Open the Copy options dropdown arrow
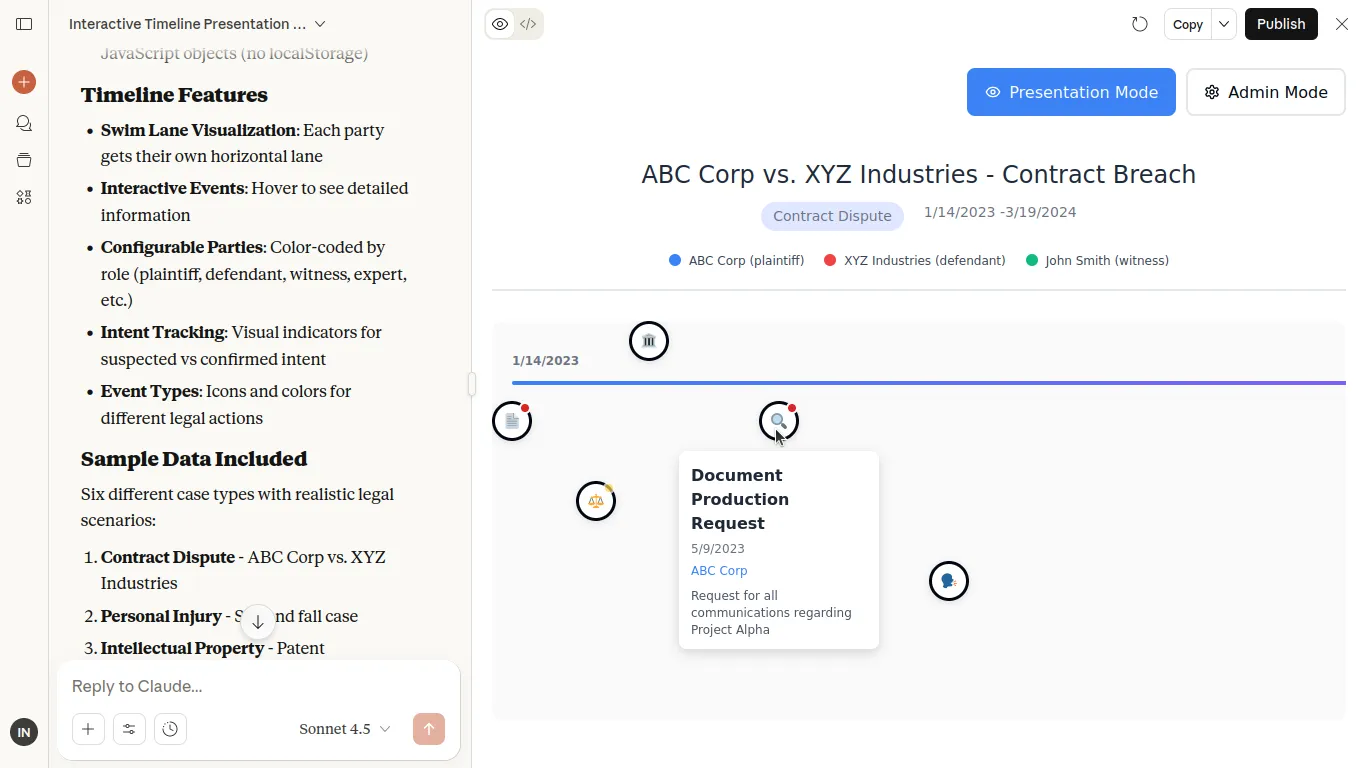The width and height of the screenshot is (1366, 768). 1224,24
